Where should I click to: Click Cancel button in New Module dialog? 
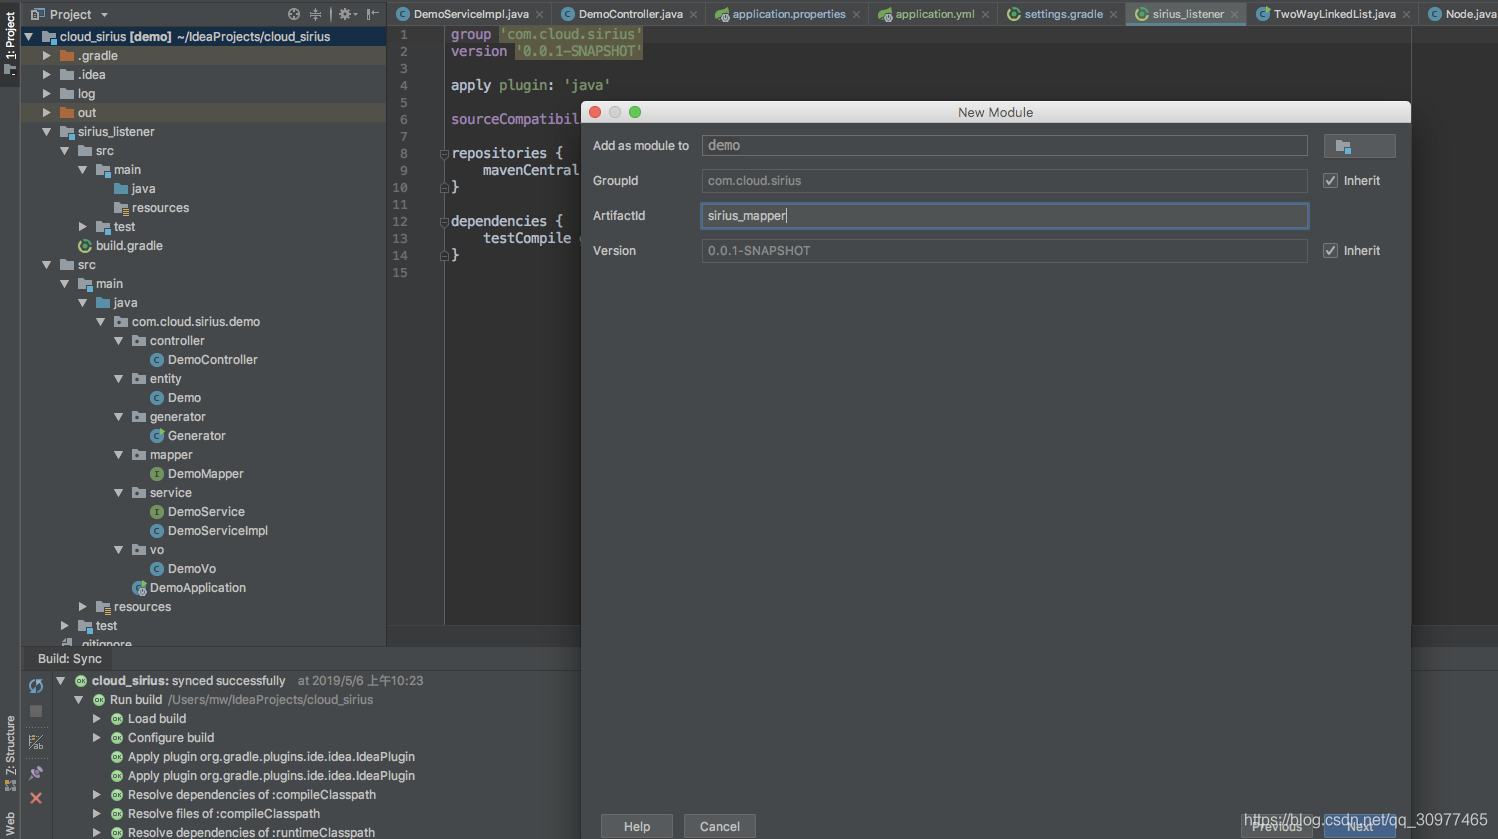click(x=720, y=826)
